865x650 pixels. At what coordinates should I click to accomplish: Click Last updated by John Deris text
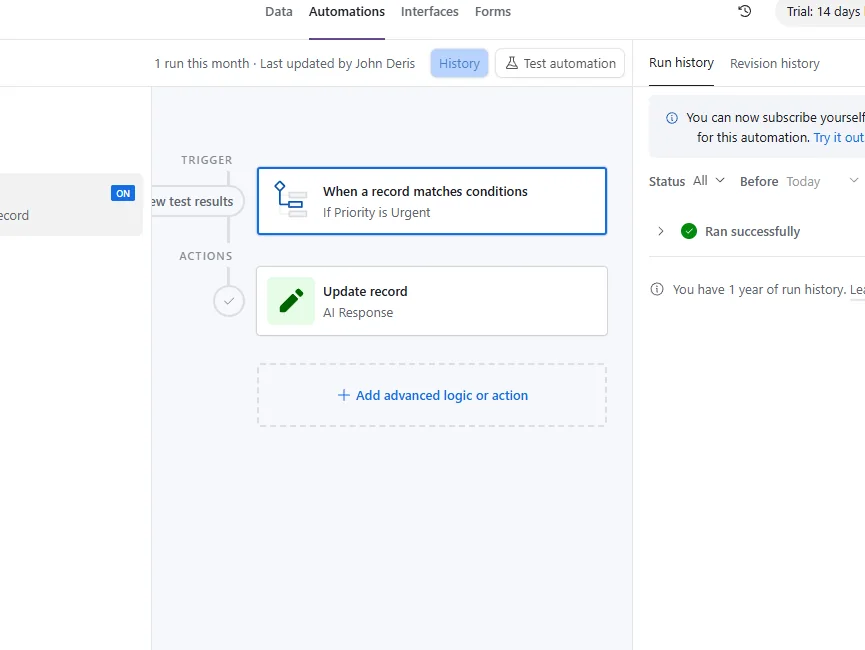[337, 63]
